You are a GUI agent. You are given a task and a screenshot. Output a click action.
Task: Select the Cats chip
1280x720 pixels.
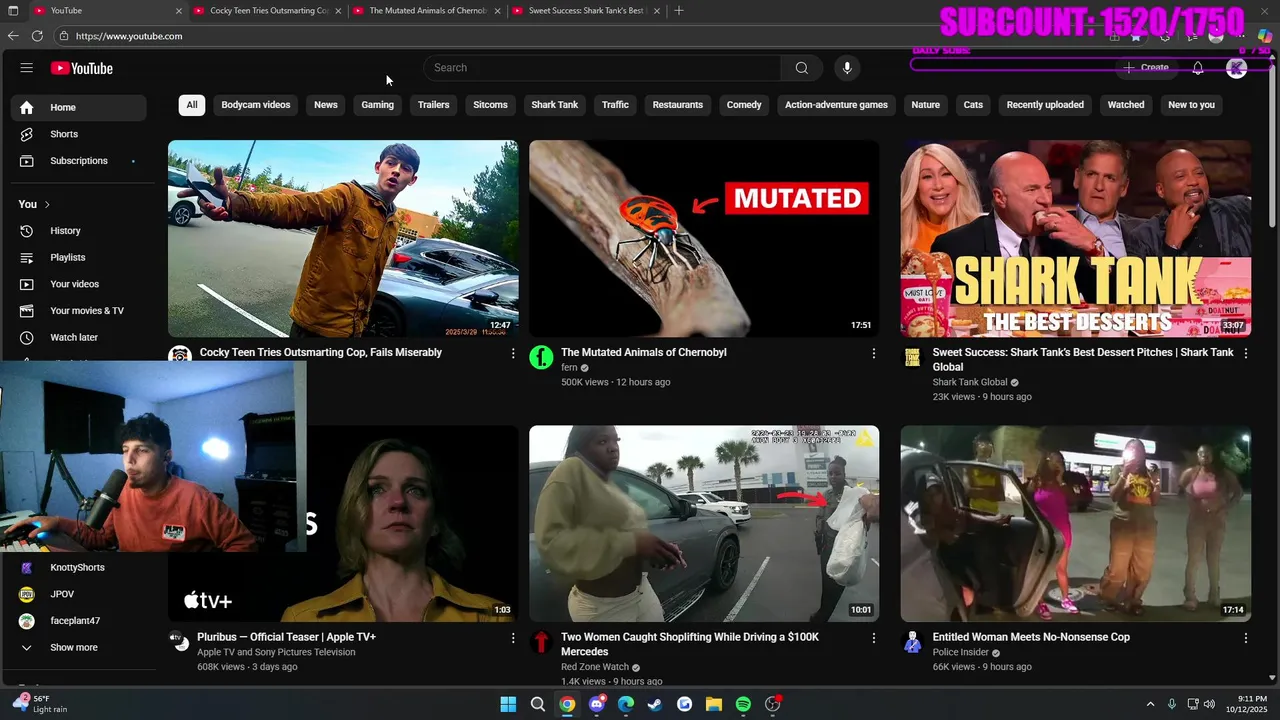click(974, 105)
